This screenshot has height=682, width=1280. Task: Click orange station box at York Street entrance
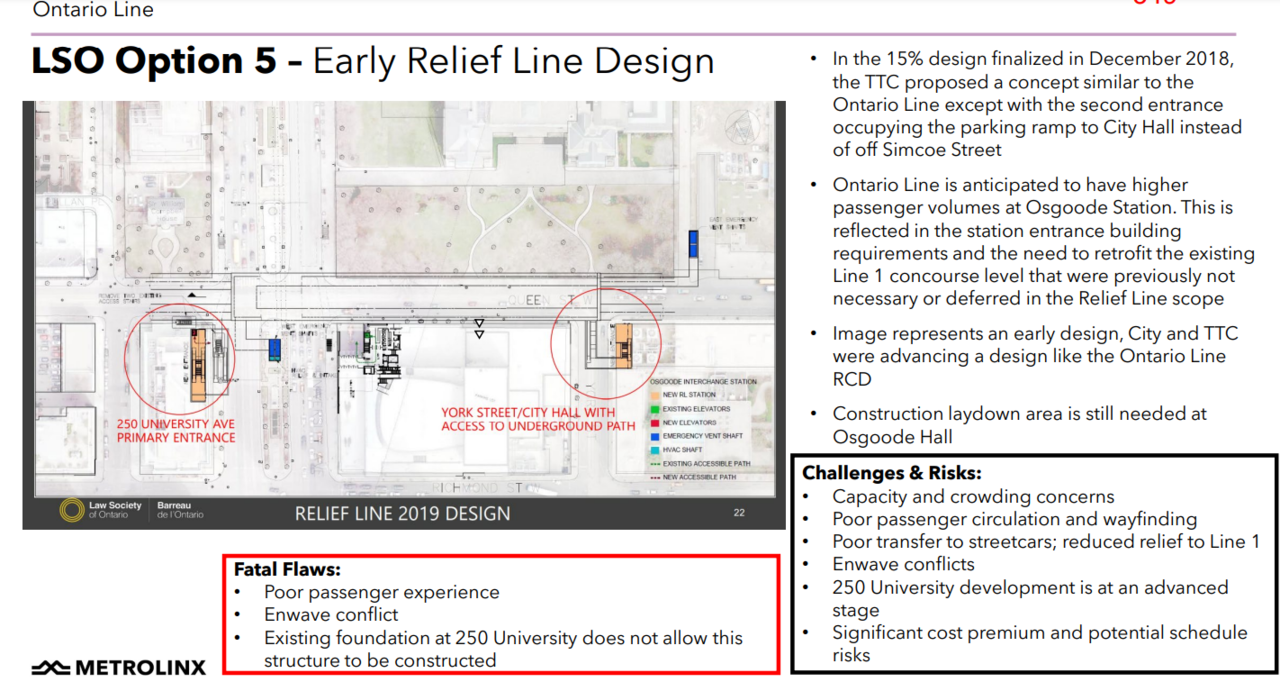coord(624,344)
